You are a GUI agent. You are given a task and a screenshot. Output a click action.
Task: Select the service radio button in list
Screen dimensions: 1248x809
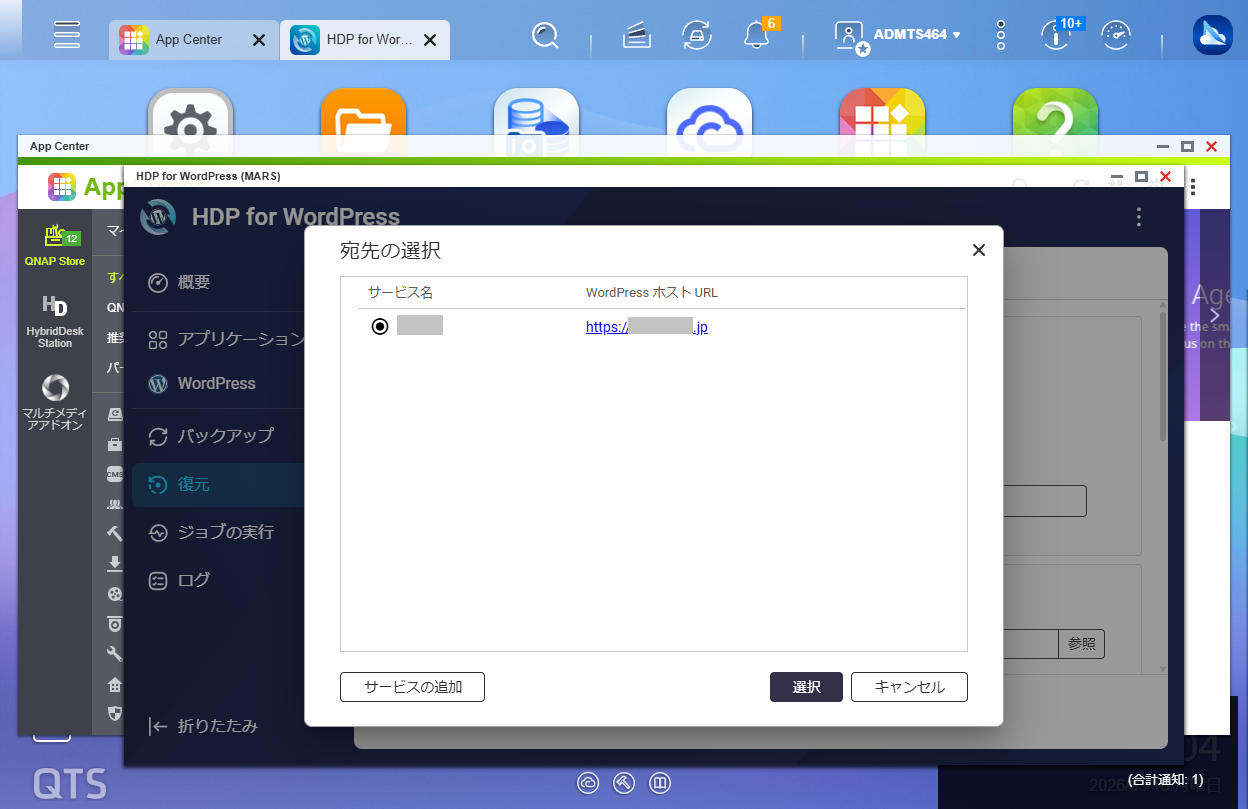pos(380,326)
